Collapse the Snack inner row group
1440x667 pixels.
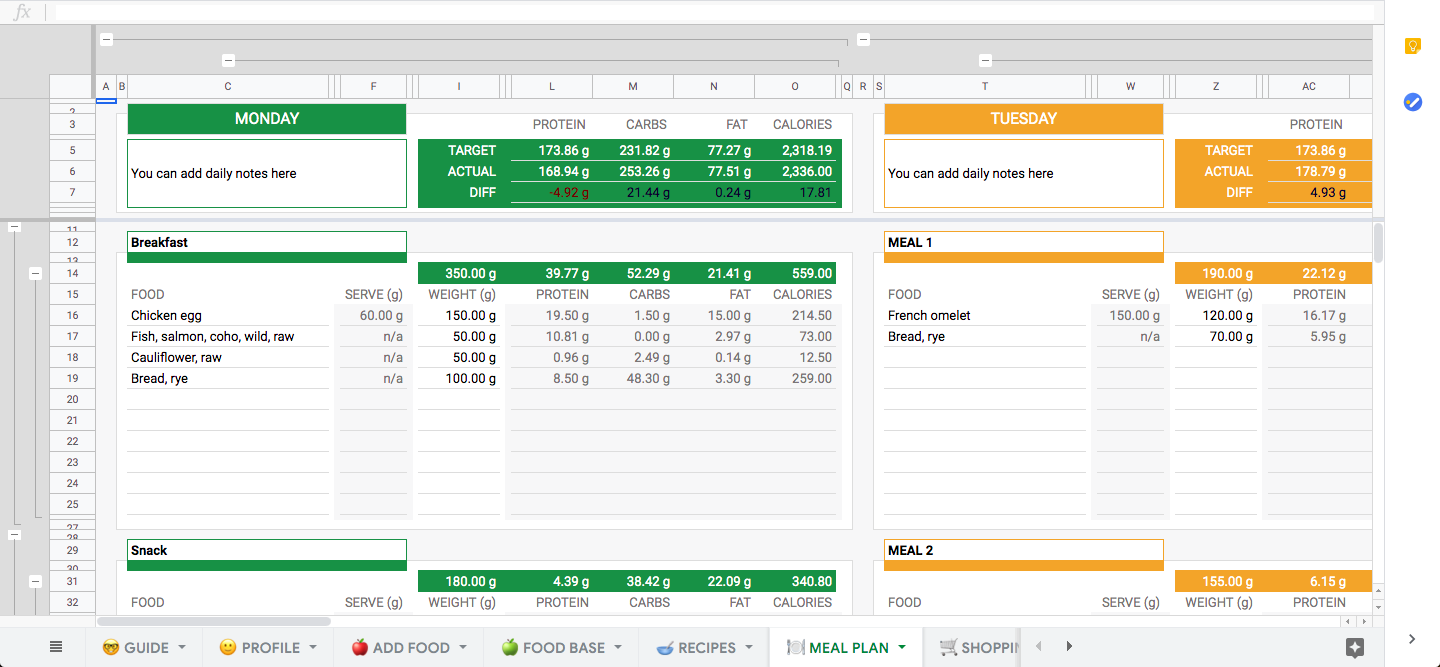coord(35,581)
